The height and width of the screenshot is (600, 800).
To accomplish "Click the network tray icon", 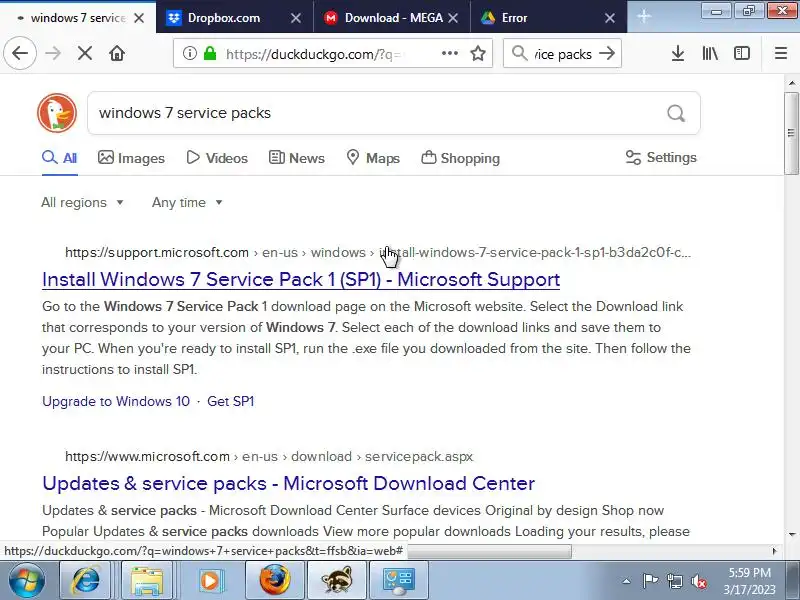I will pyautogui.click(x=674, y=581).
